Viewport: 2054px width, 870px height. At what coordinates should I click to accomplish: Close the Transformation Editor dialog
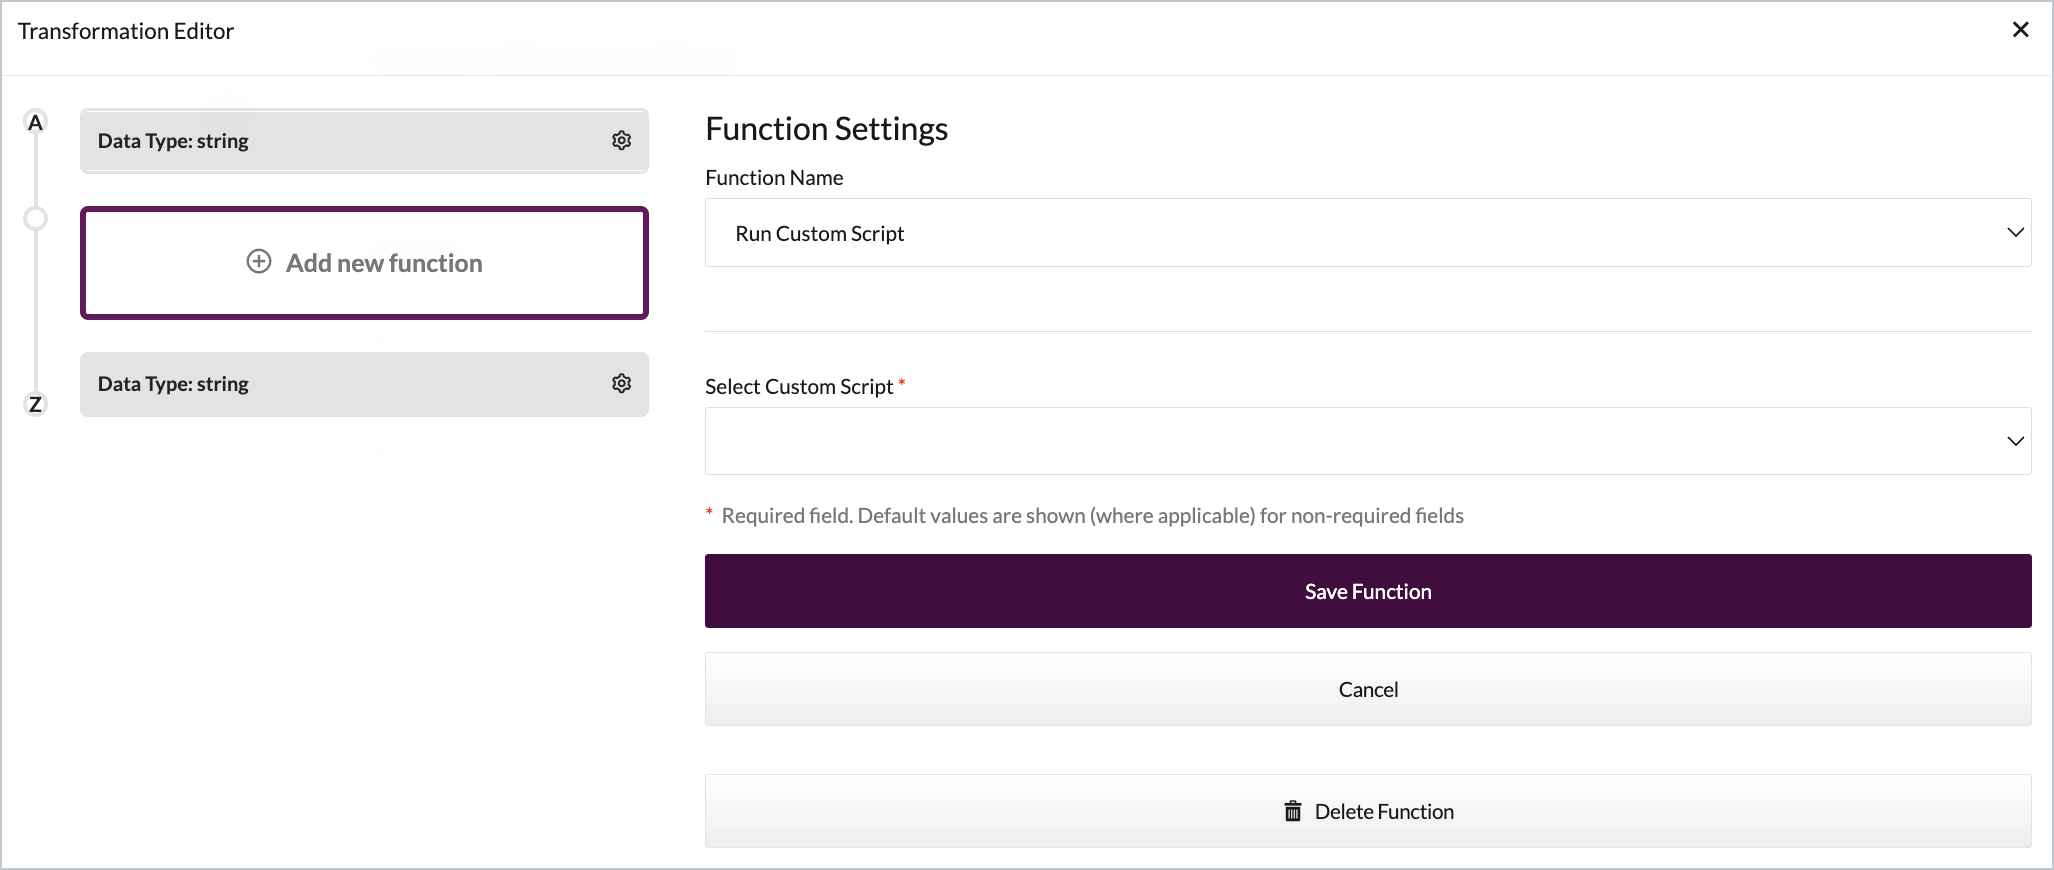click(2020, 30)
